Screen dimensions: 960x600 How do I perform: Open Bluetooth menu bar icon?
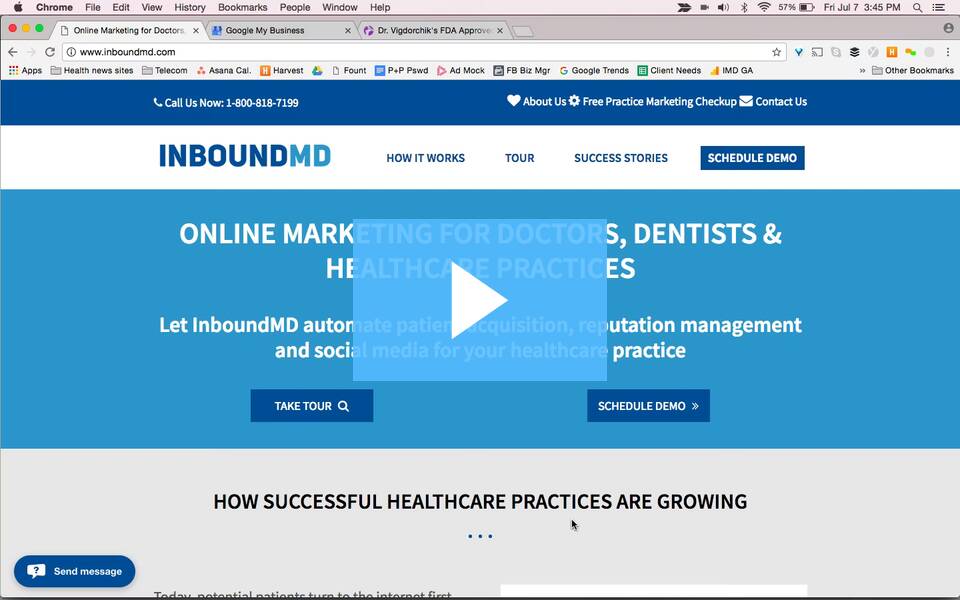[x=744, y=7]
